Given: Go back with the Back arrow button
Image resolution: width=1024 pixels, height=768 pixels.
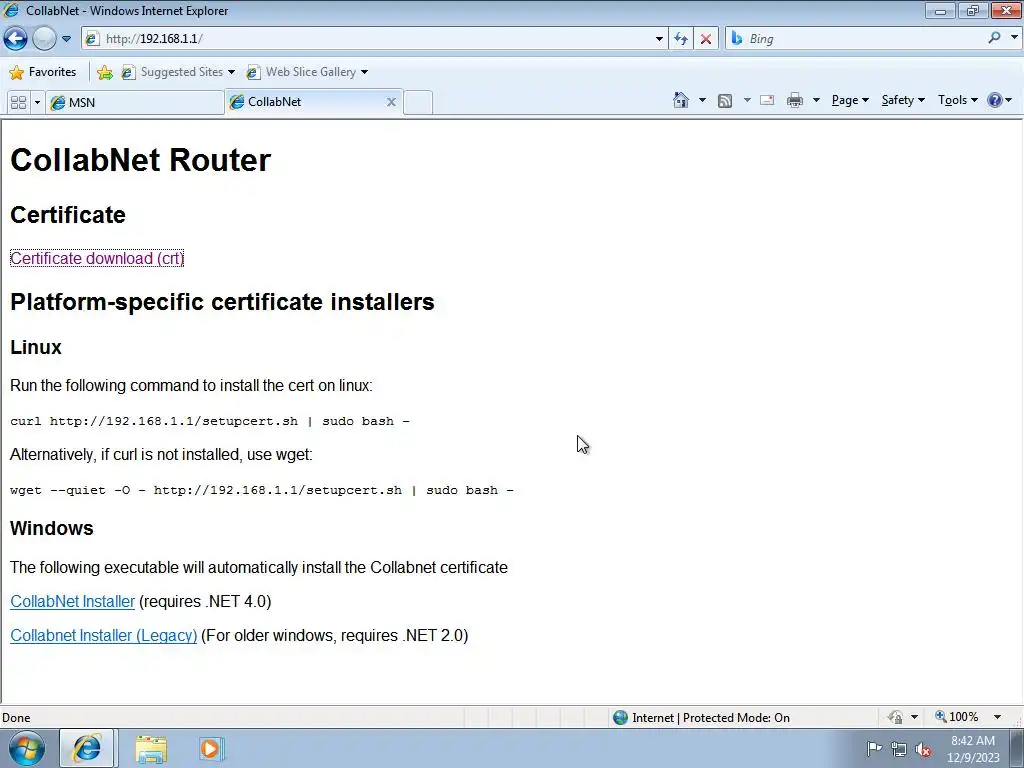Looking at the screenshot, I should click(16, 39).
